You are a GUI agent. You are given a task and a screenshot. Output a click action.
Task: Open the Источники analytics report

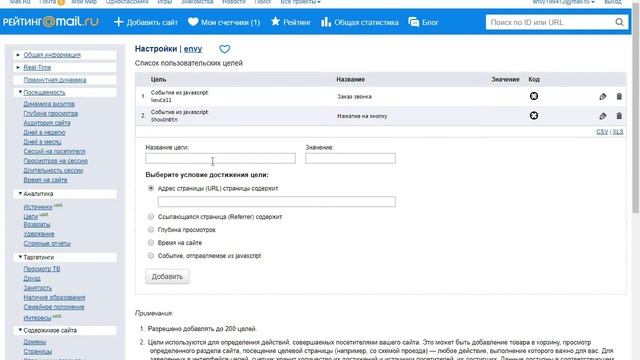click(38, 207)
